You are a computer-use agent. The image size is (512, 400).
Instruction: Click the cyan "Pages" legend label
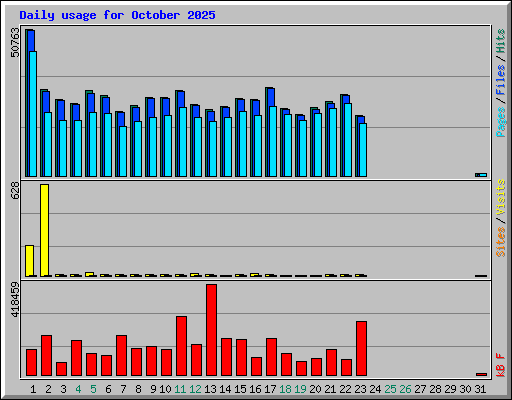(x=500, y=122)
